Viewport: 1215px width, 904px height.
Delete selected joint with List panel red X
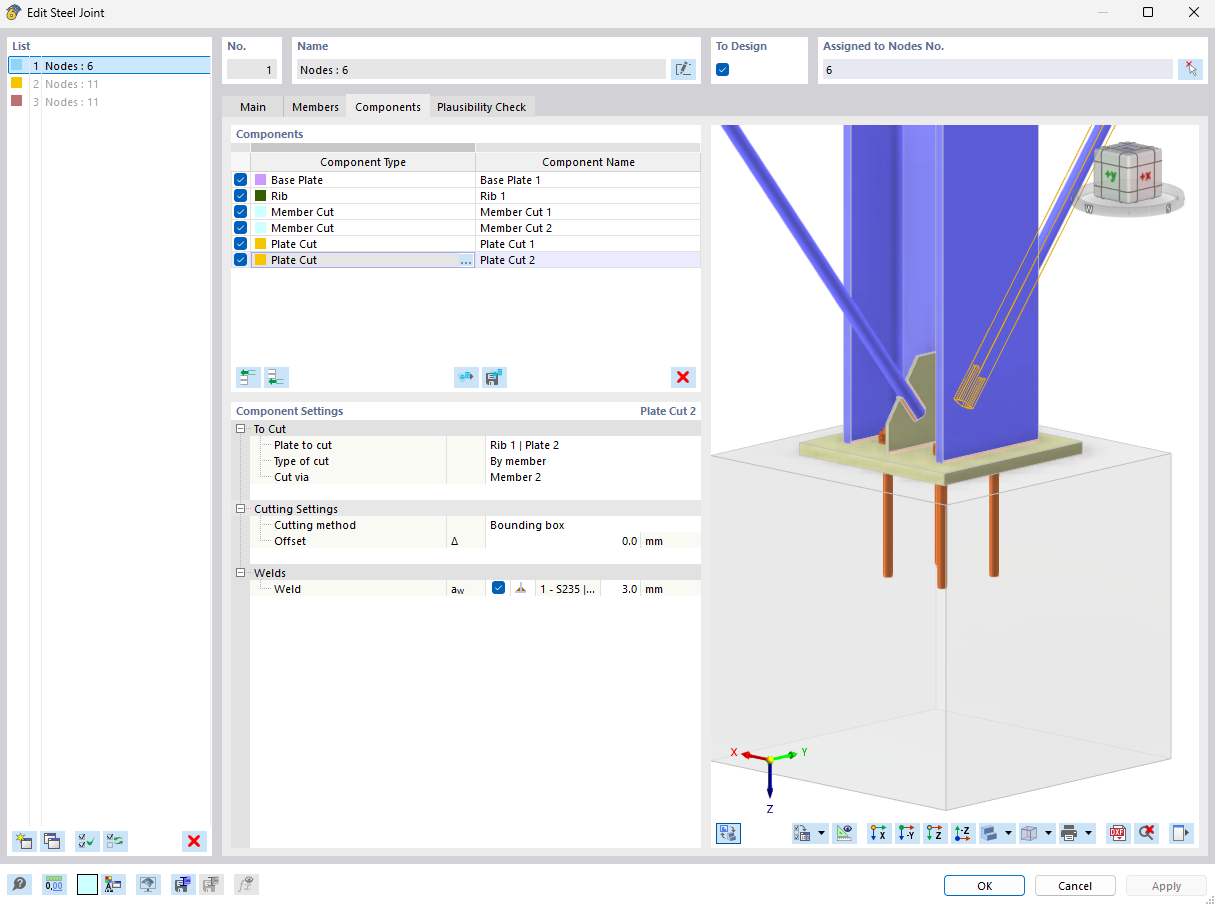[194, 841]
